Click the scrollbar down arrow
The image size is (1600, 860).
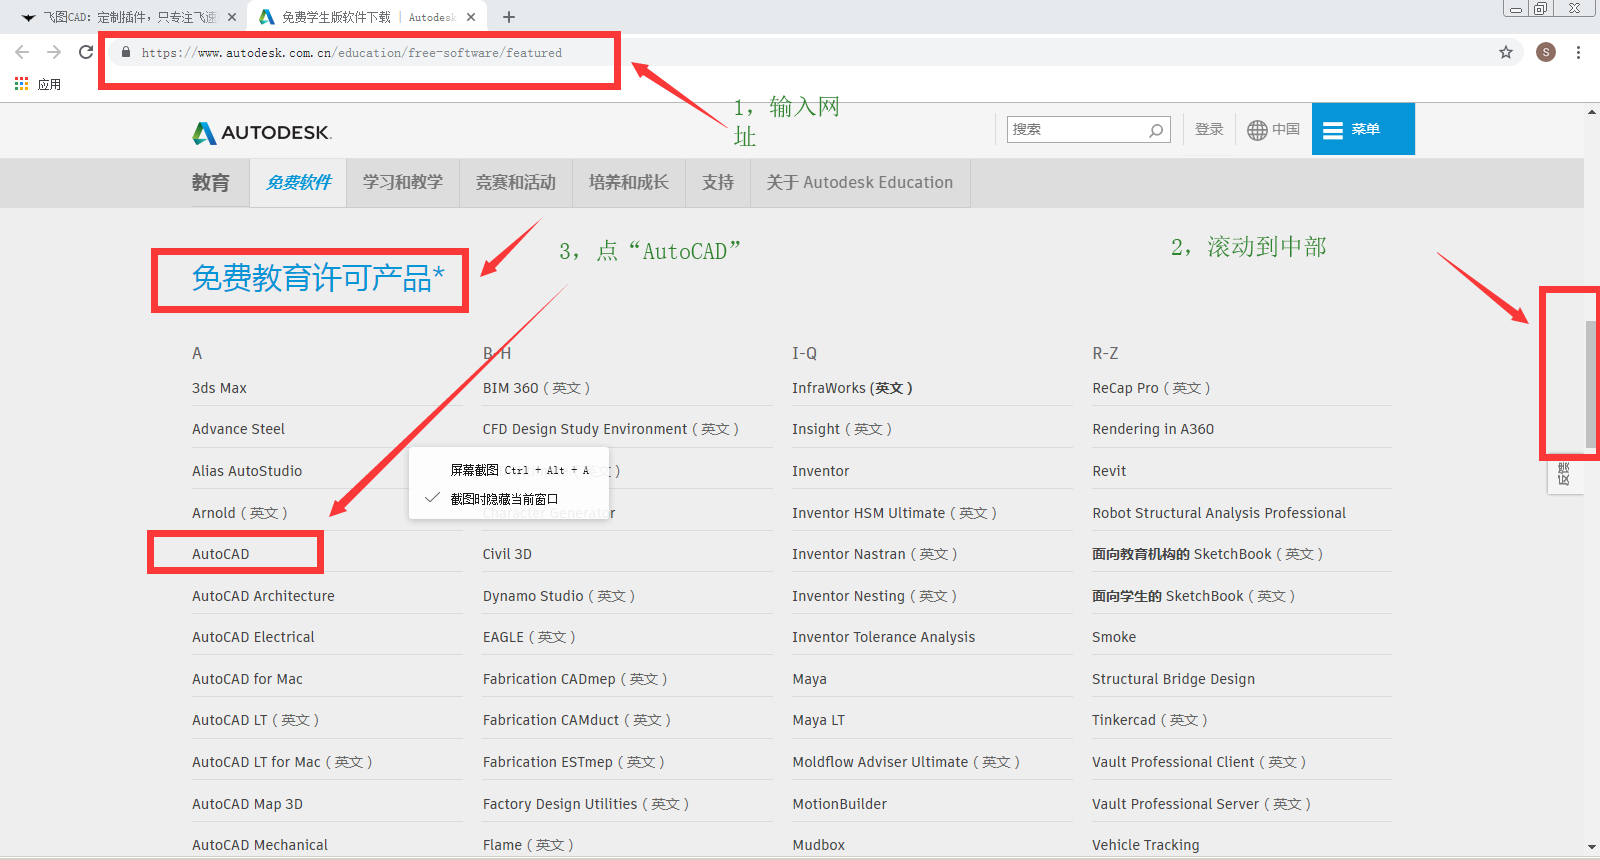click(x=1592, y=848)
